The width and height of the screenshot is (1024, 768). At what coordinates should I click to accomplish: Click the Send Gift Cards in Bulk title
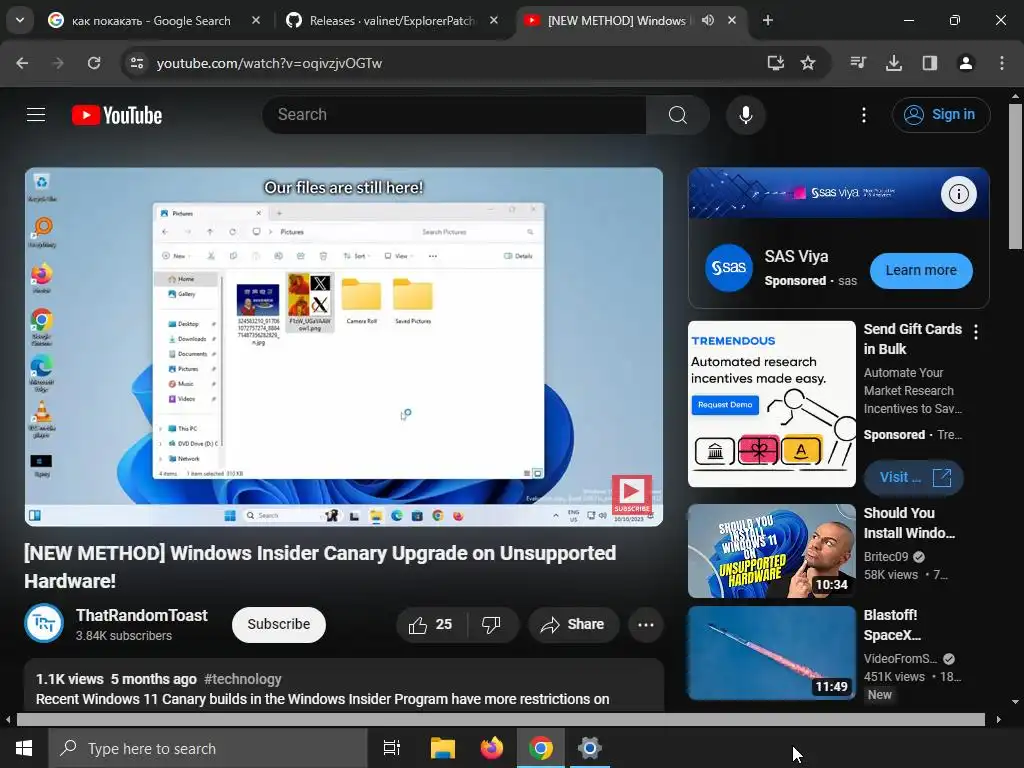click(912, 339)
